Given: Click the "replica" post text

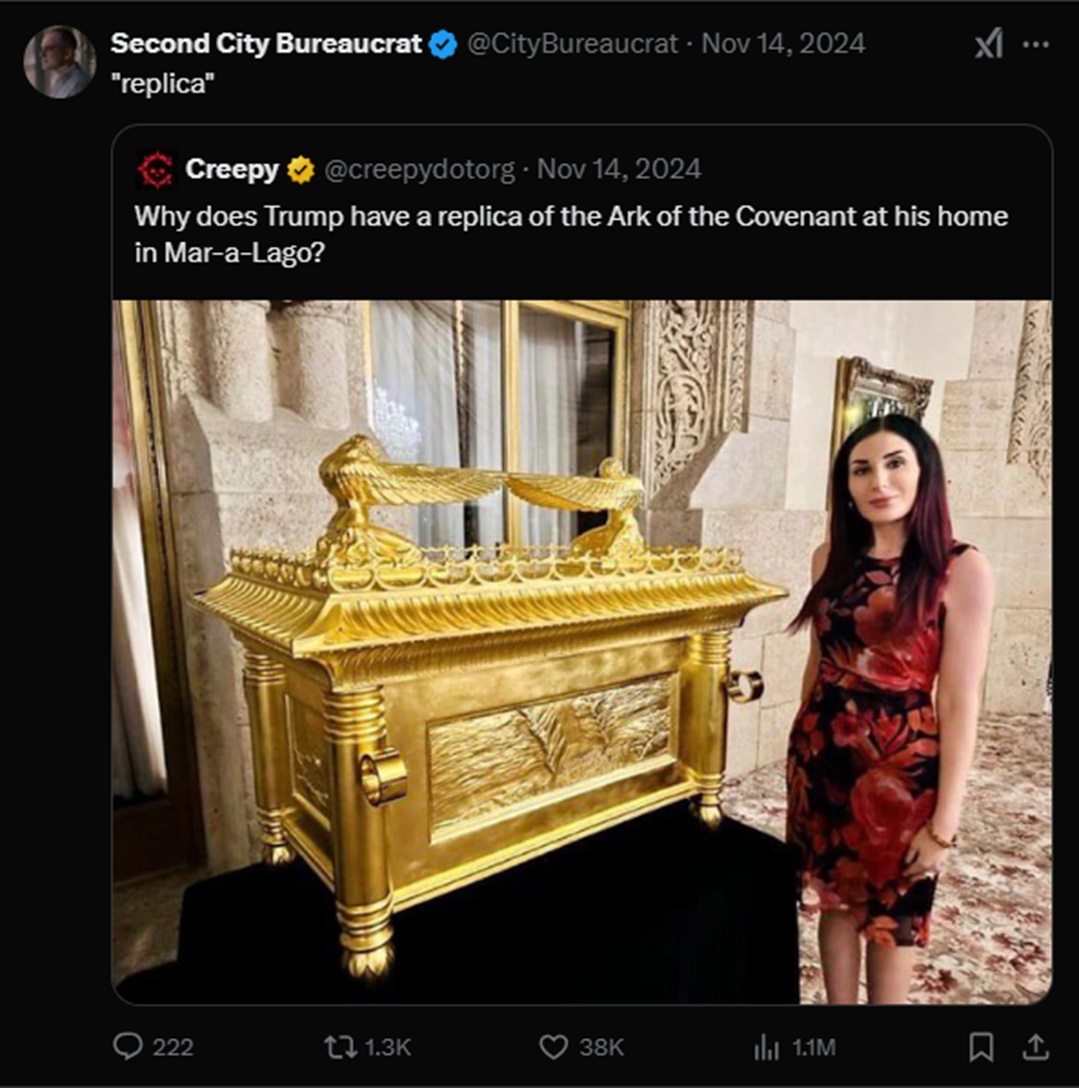Looking at the screenshot, I should point(162,83).
